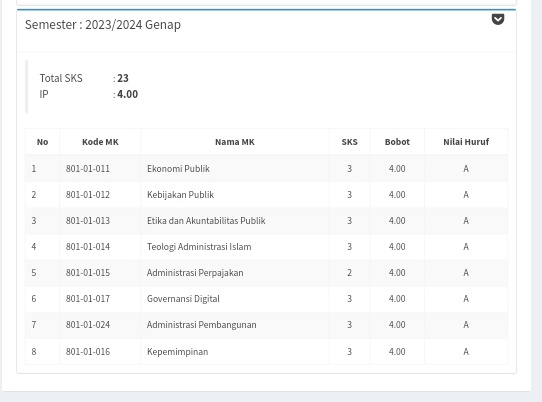Select Administrasi Perpajakan course name
This screenshot has width=542, height=402.
195,273
